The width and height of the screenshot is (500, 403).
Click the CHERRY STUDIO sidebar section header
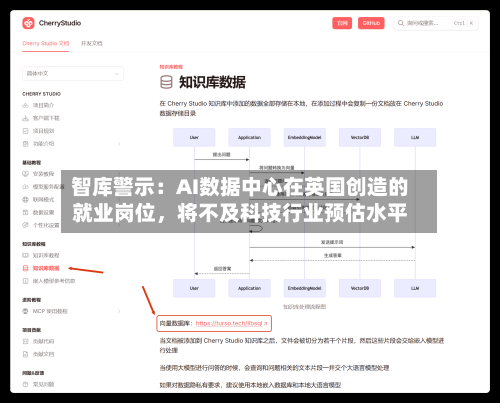pyautogui.click(x=42, y=94)
